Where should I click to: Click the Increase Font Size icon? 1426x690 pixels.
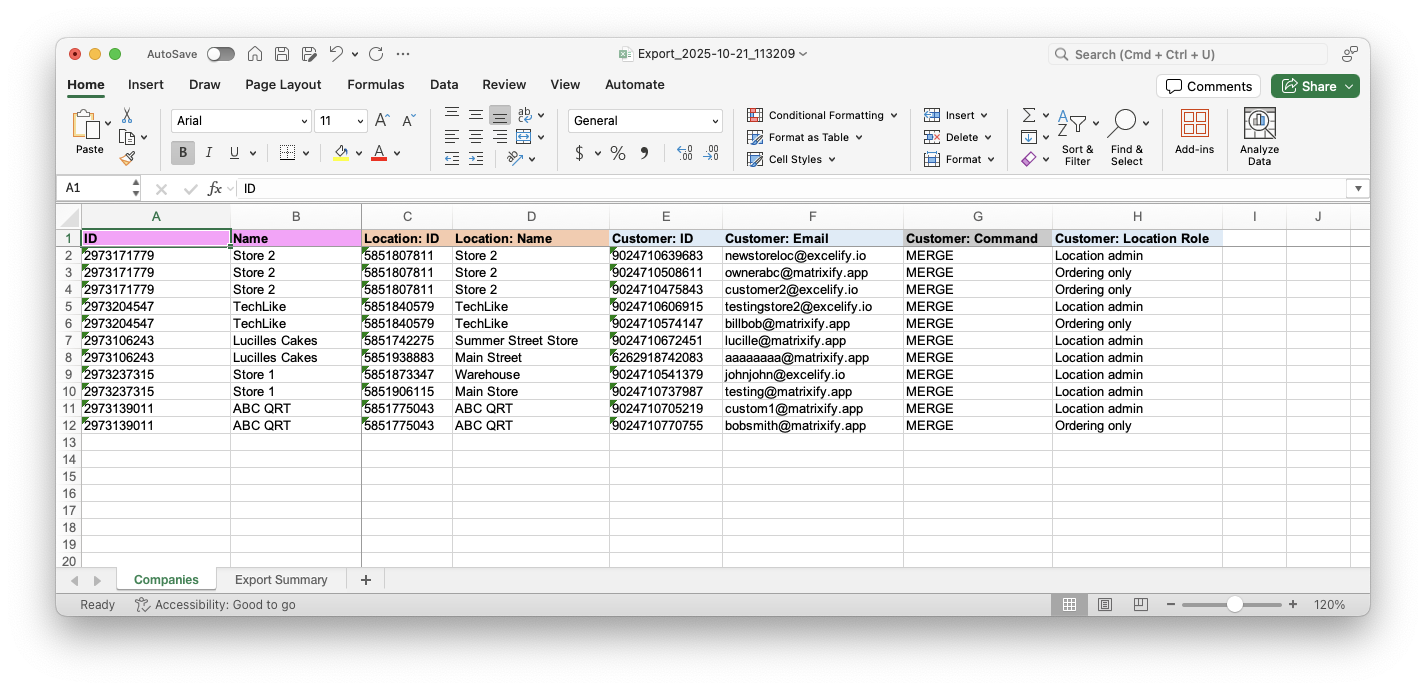[x=381, y=121]
